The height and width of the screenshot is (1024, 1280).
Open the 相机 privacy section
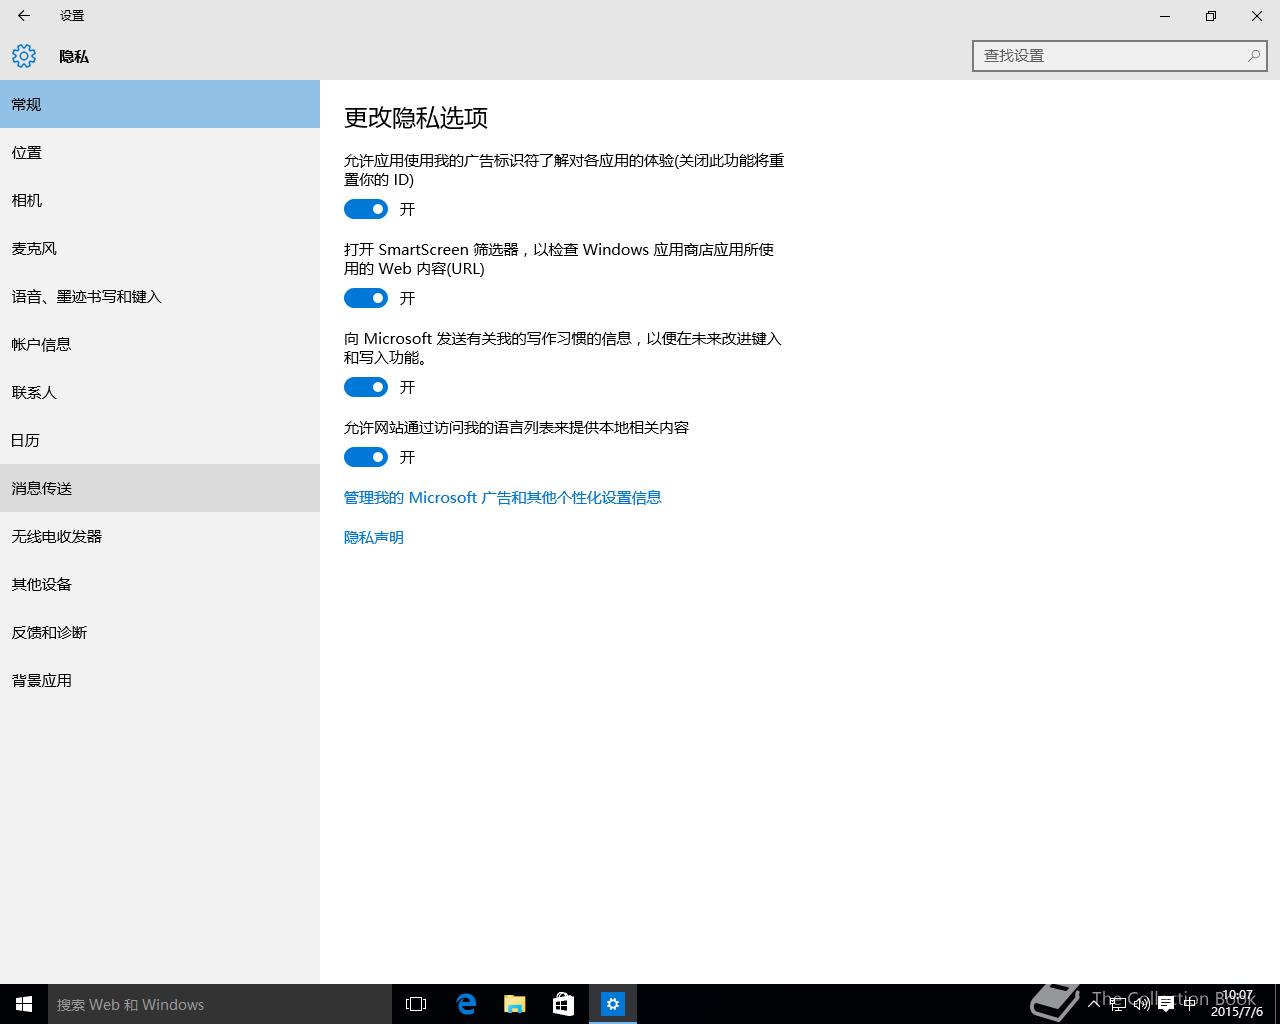coord(160,200)
